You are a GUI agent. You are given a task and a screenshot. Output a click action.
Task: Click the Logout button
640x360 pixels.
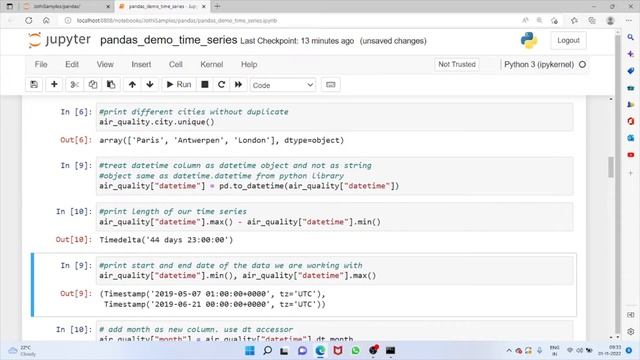pyautogui.click(x=568, y=40)
